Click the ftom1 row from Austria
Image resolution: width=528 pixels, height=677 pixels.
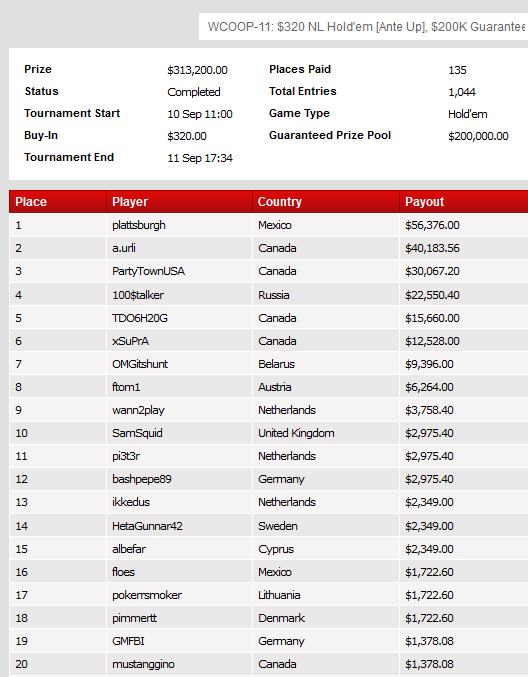pyautogui.click(x=269, y=387)
